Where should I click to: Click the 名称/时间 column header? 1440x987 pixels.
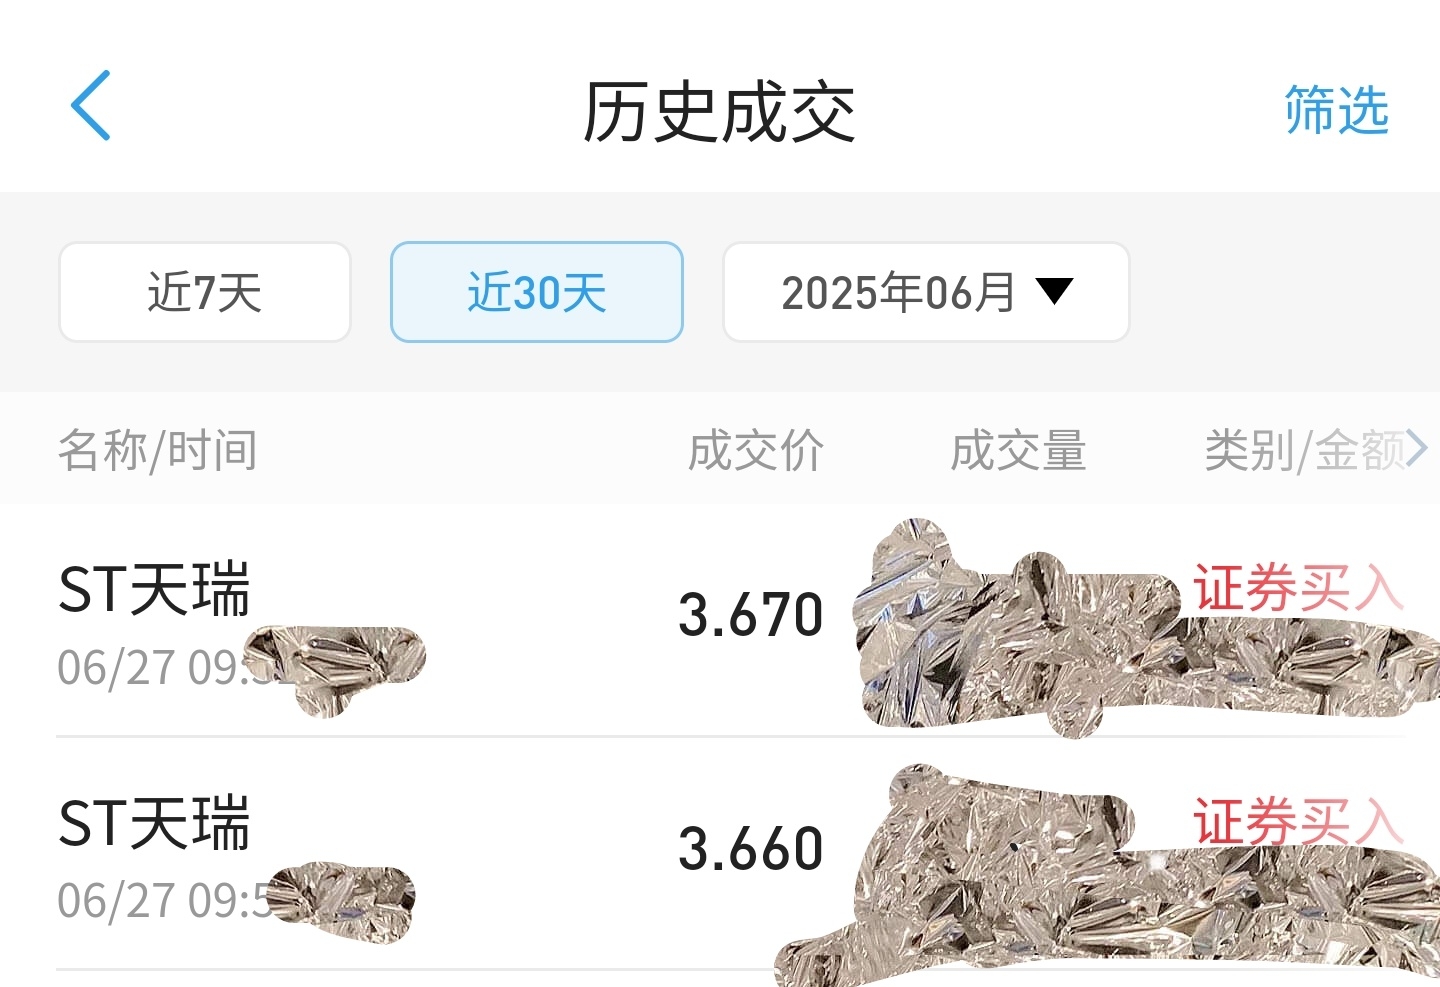point(158,450)
